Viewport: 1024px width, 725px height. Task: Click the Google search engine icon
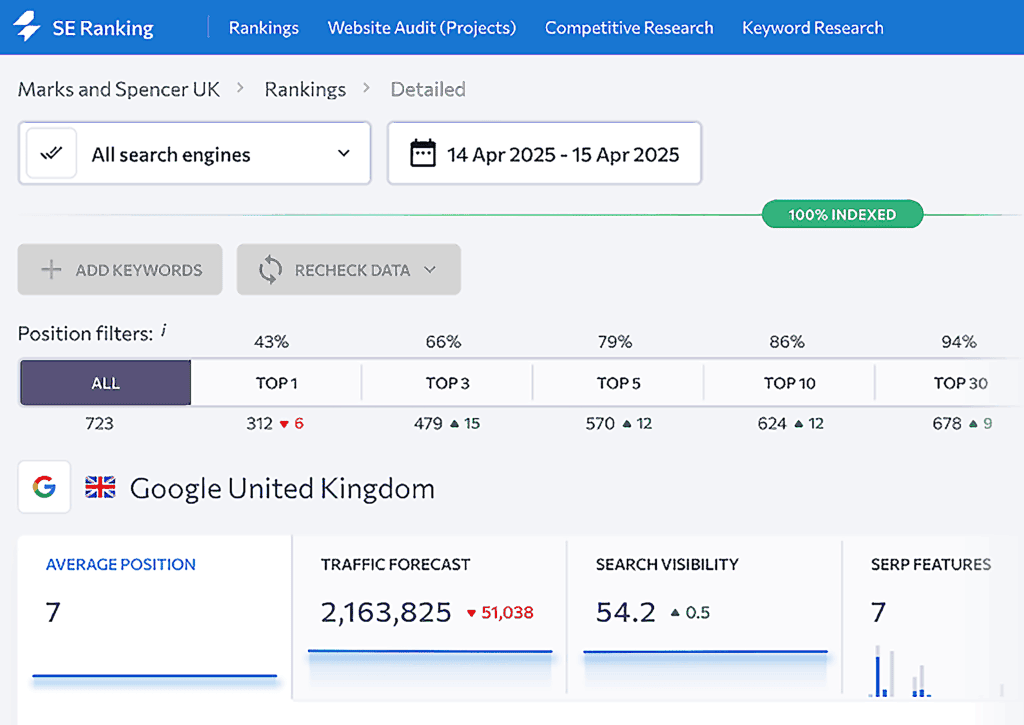tap(43, 487)
